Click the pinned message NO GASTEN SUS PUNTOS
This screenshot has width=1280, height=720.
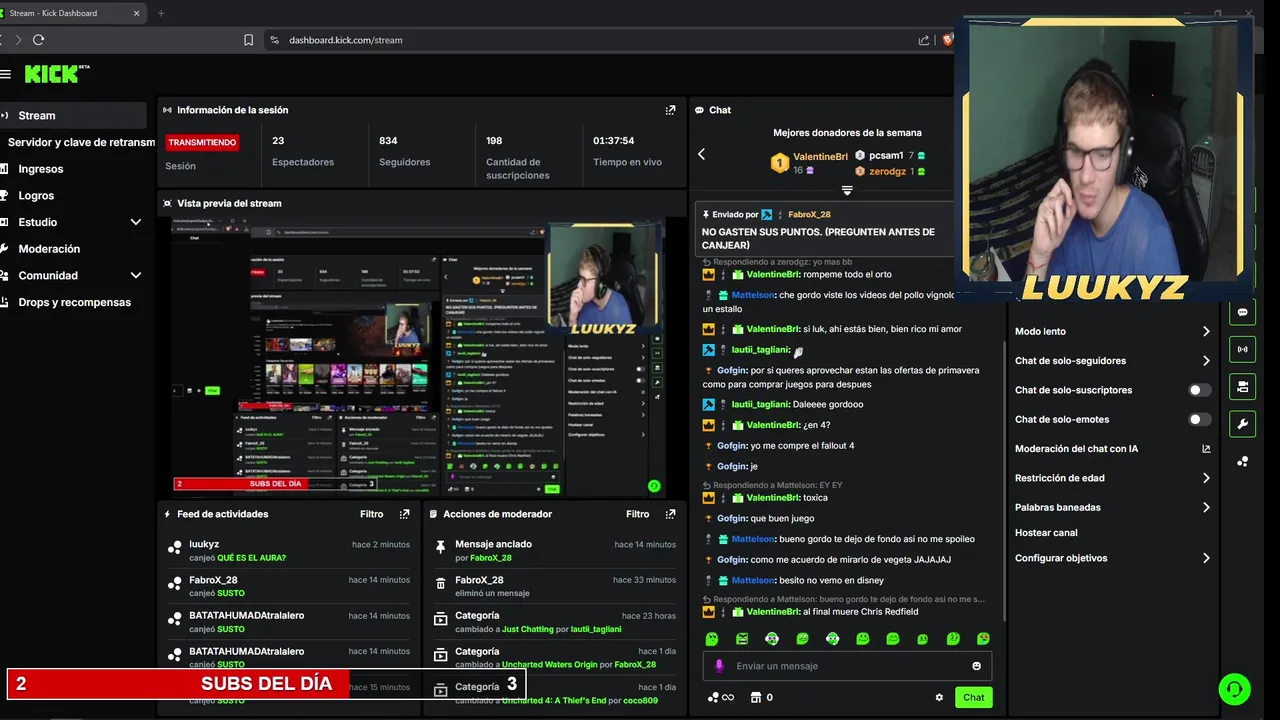coord(818,238)
